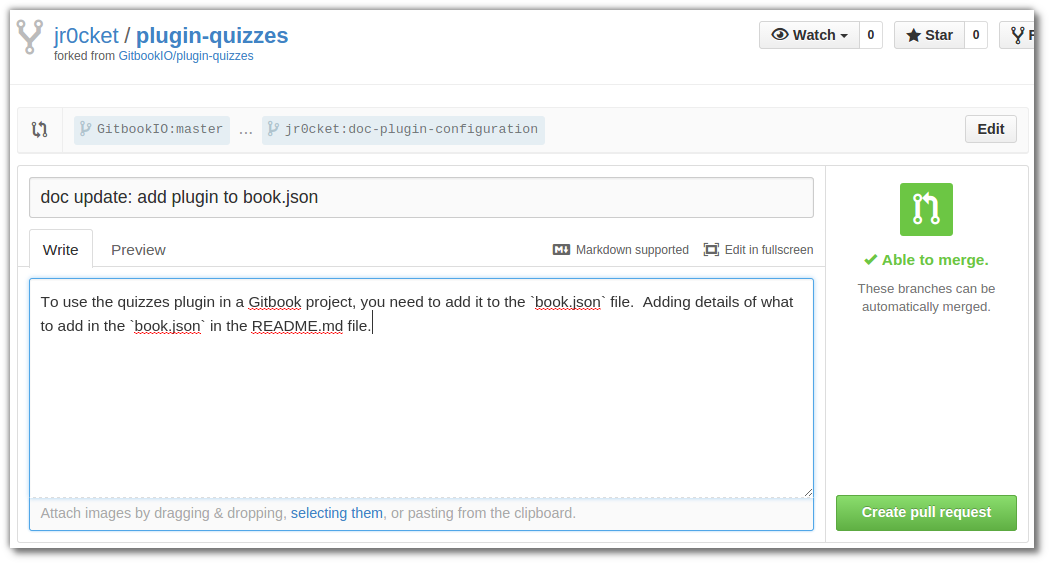Screen dimensions: 1050x564
Task: Click the Markdown icon
Action: [561, 250]
